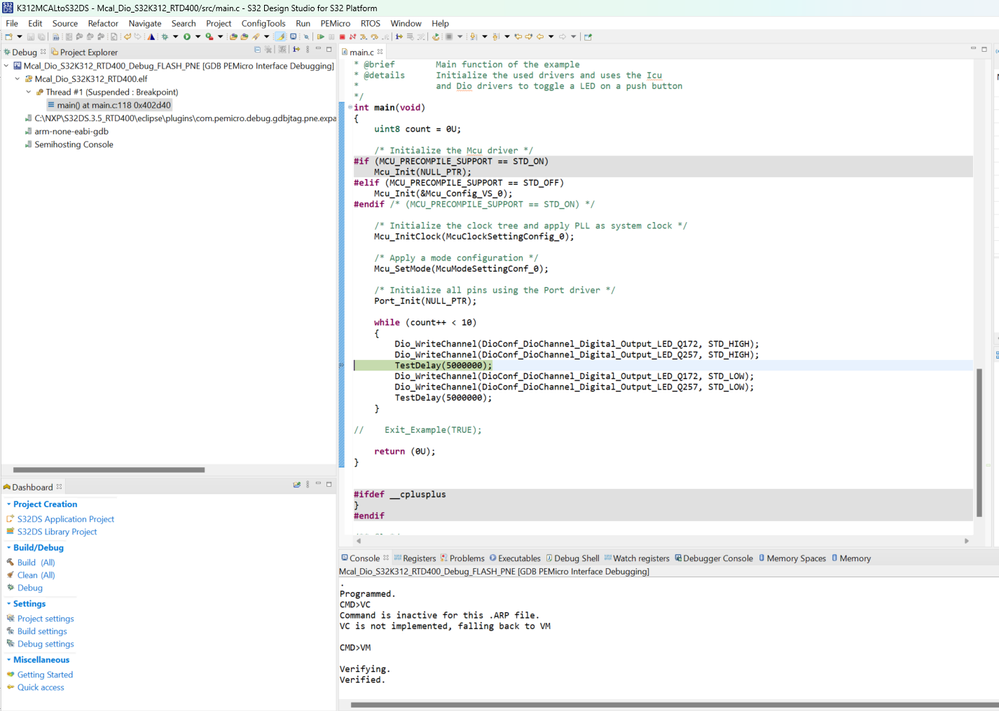
Task: Open S32DS Library Project link
Action: [57, 531]
